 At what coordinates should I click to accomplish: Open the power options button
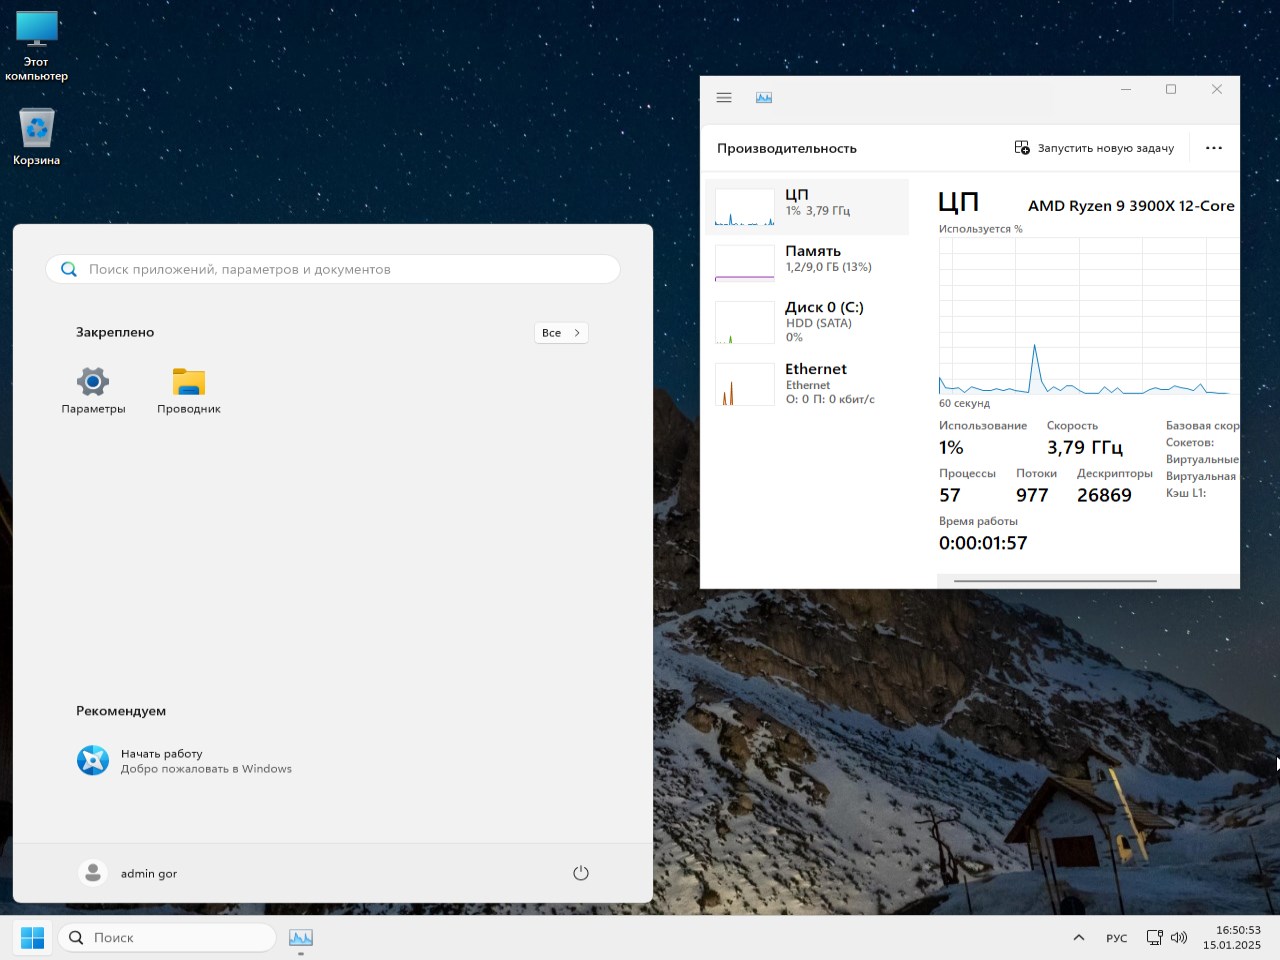581,873
